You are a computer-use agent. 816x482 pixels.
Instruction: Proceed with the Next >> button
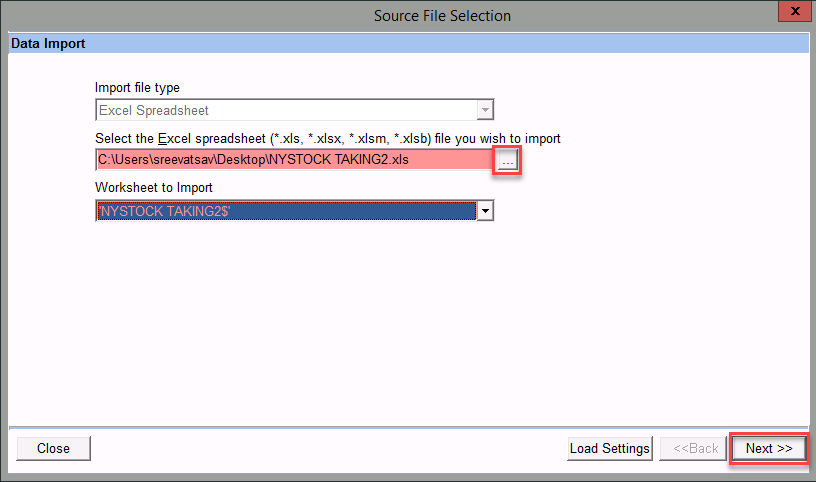tap(768, 448)
